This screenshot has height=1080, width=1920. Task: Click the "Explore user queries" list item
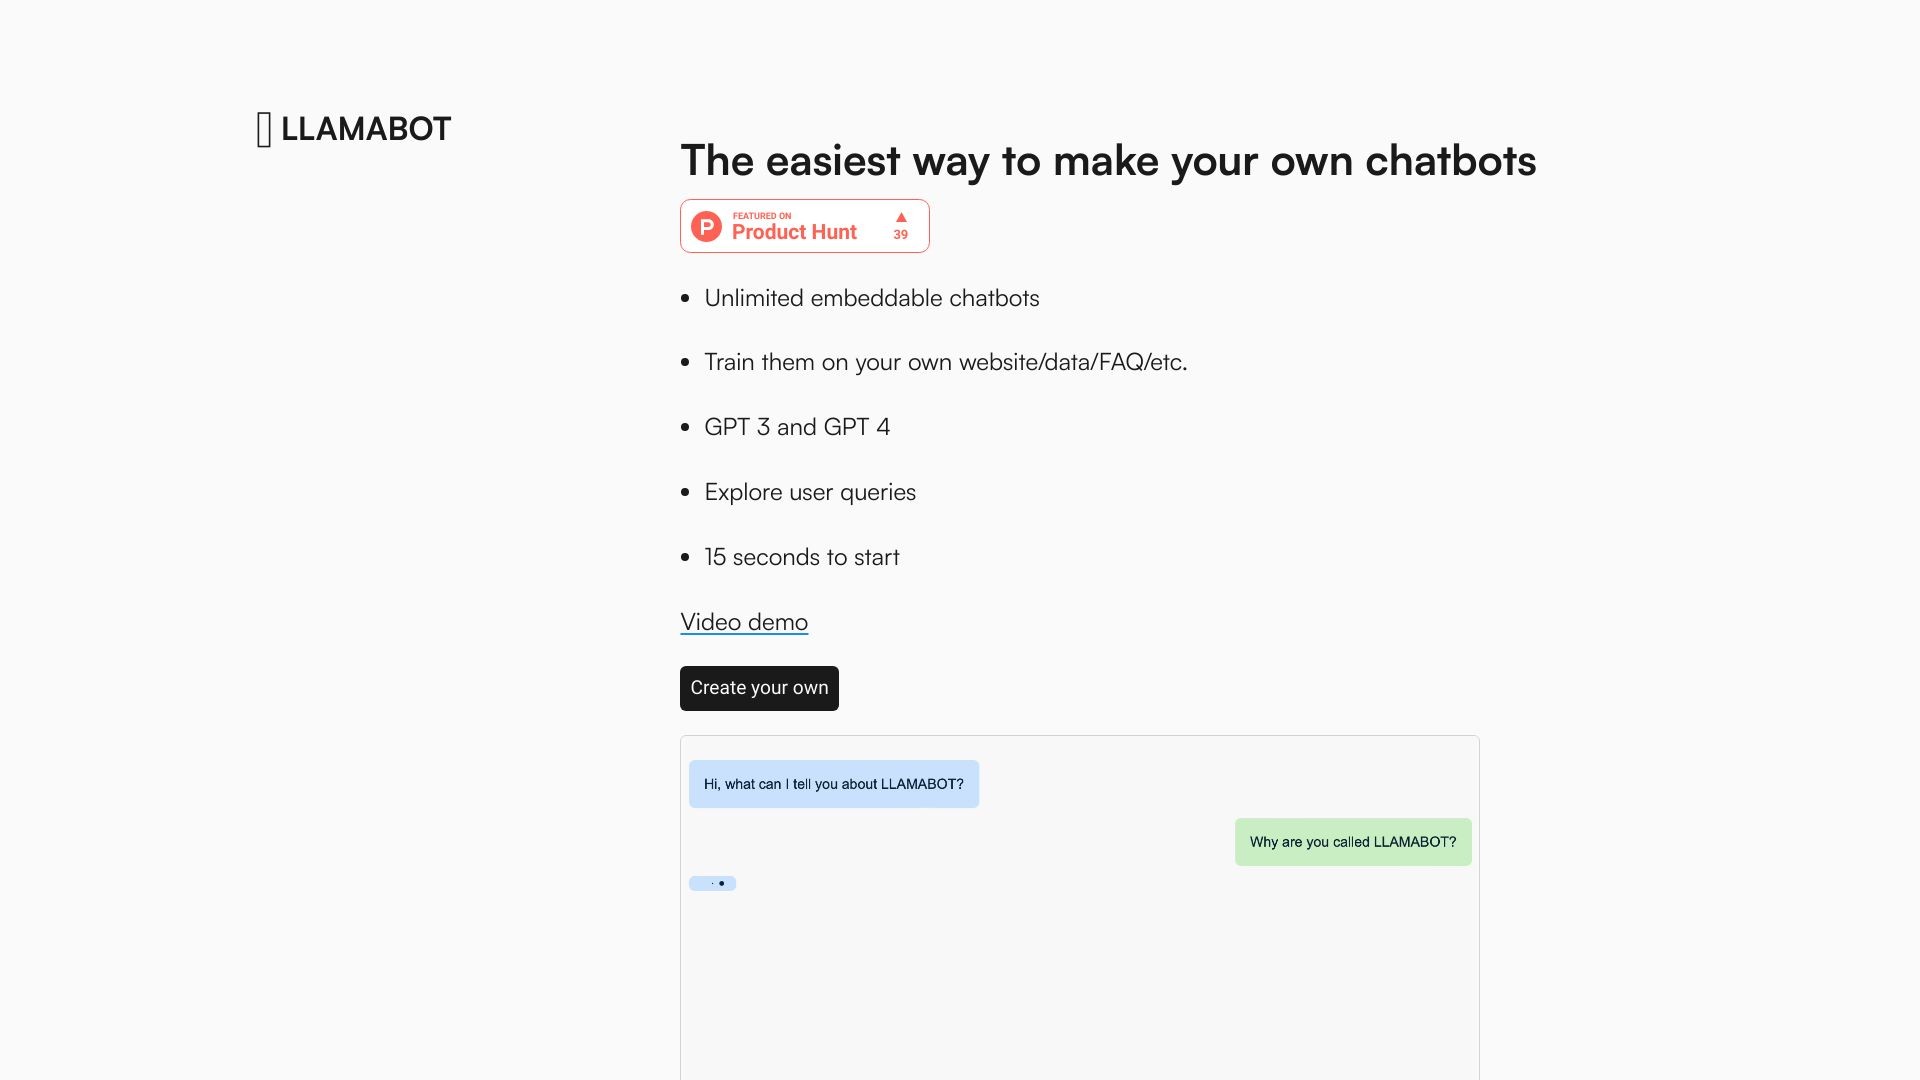tap(810, 492)
